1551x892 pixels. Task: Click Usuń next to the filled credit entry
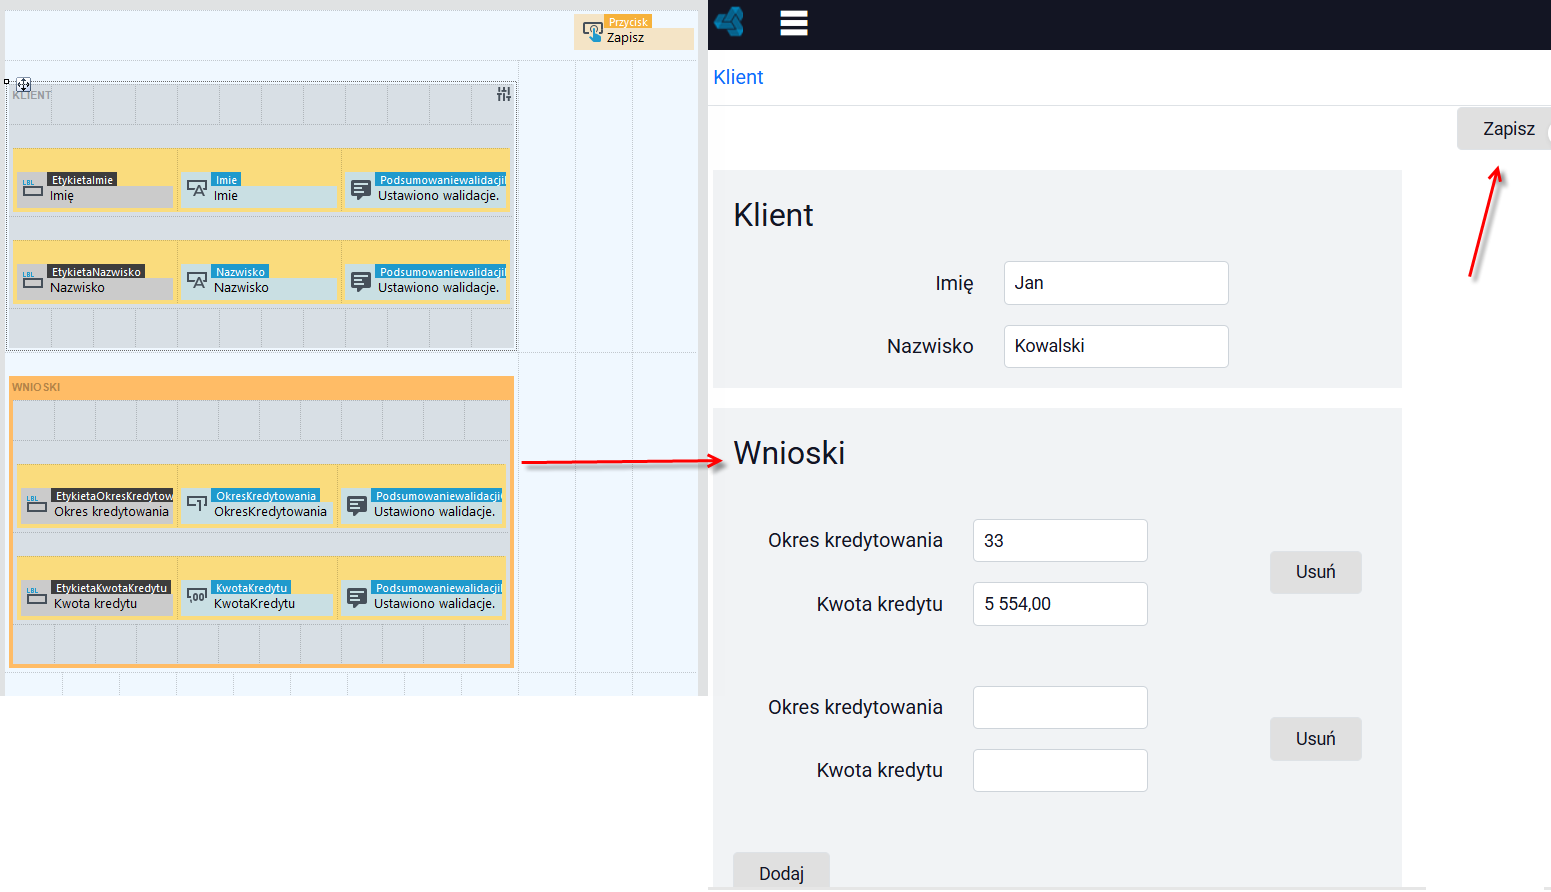[1315, 572]
